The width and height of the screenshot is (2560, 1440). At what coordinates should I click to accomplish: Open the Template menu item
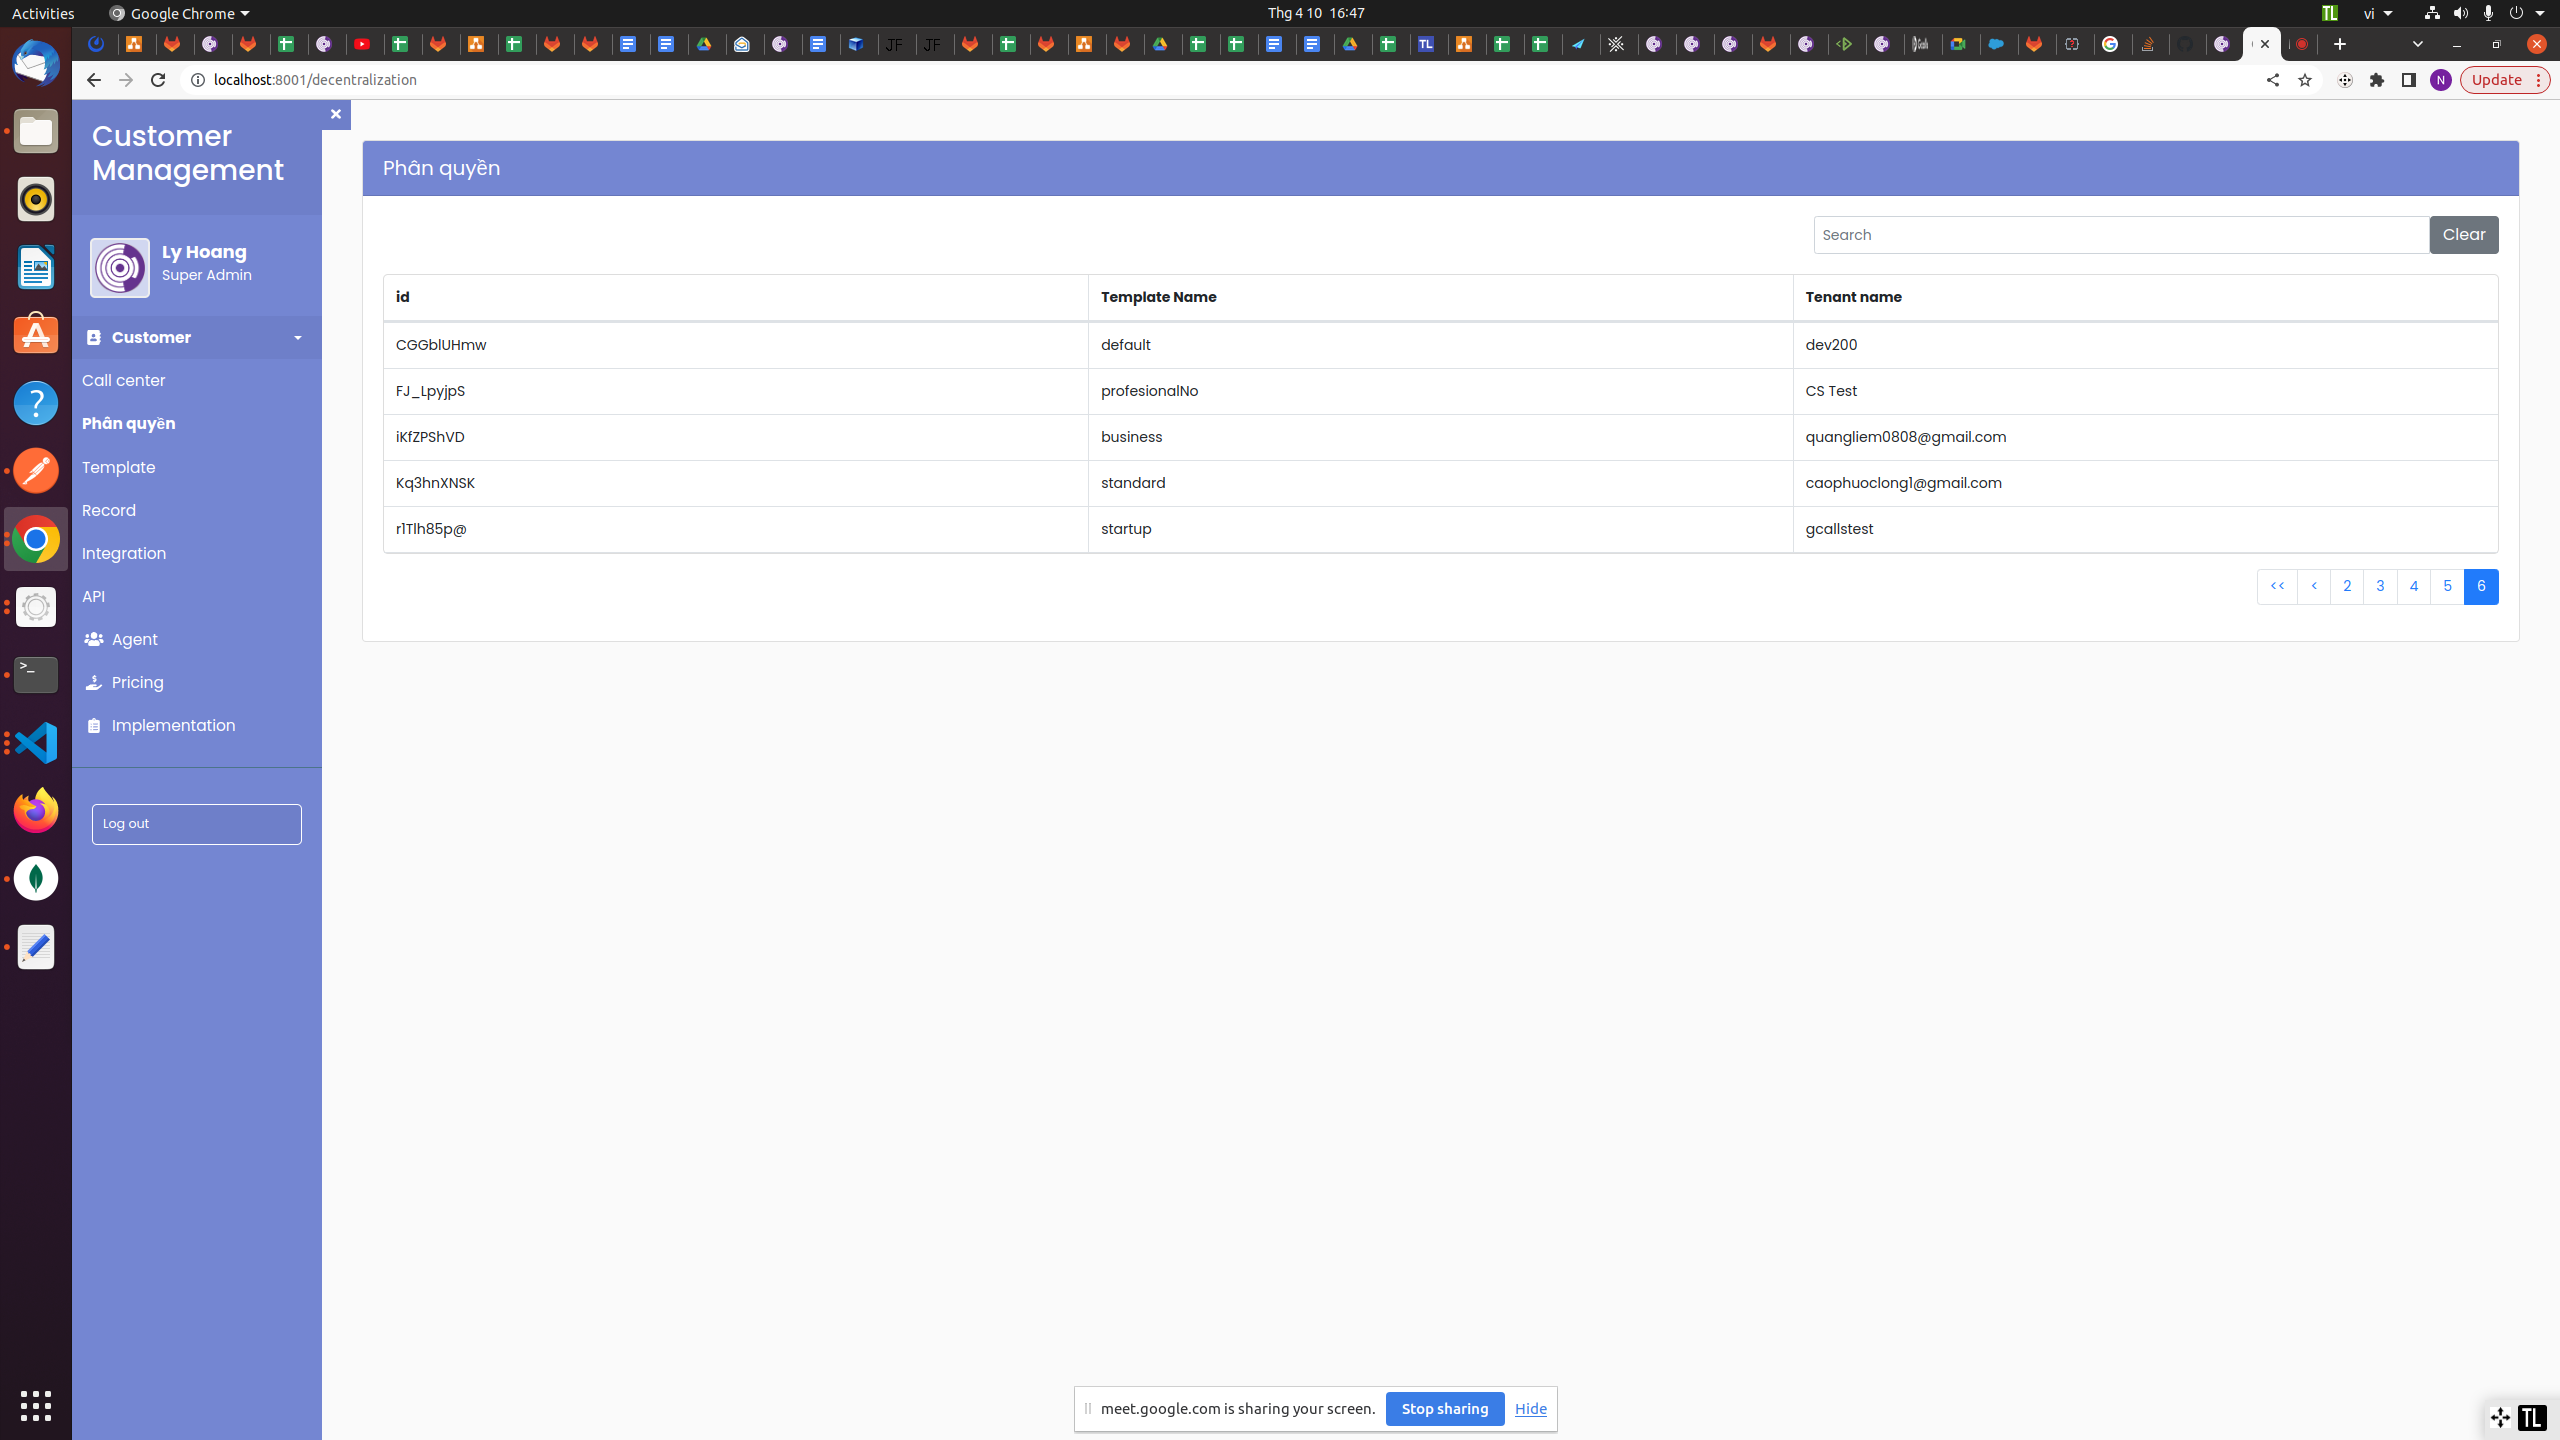[118, 468]
